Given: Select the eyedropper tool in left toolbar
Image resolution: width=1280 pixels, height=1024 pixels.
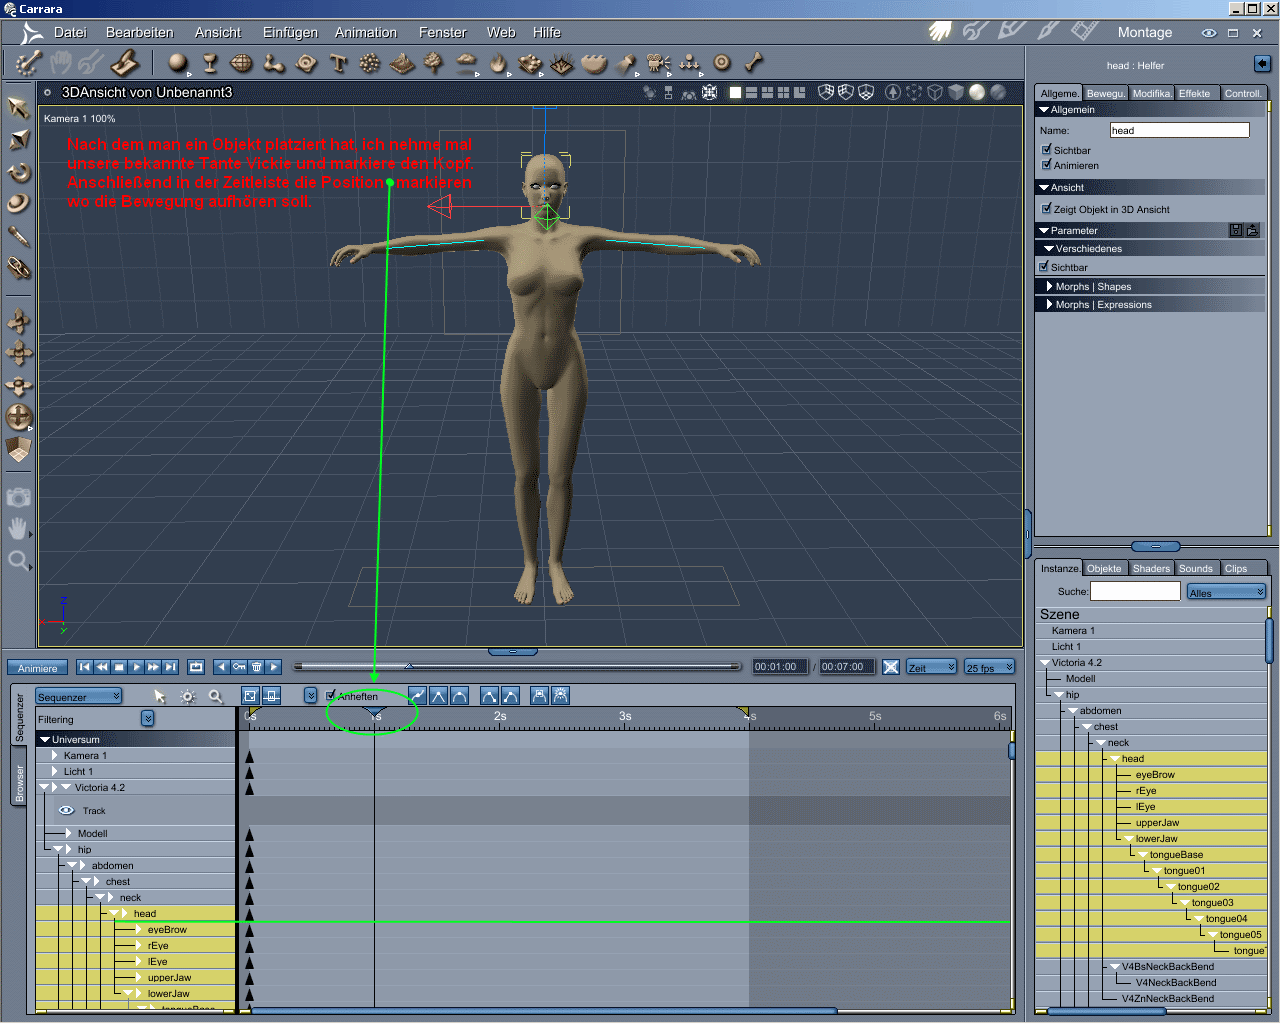Looking at the screenshot, I should point(18,236).
